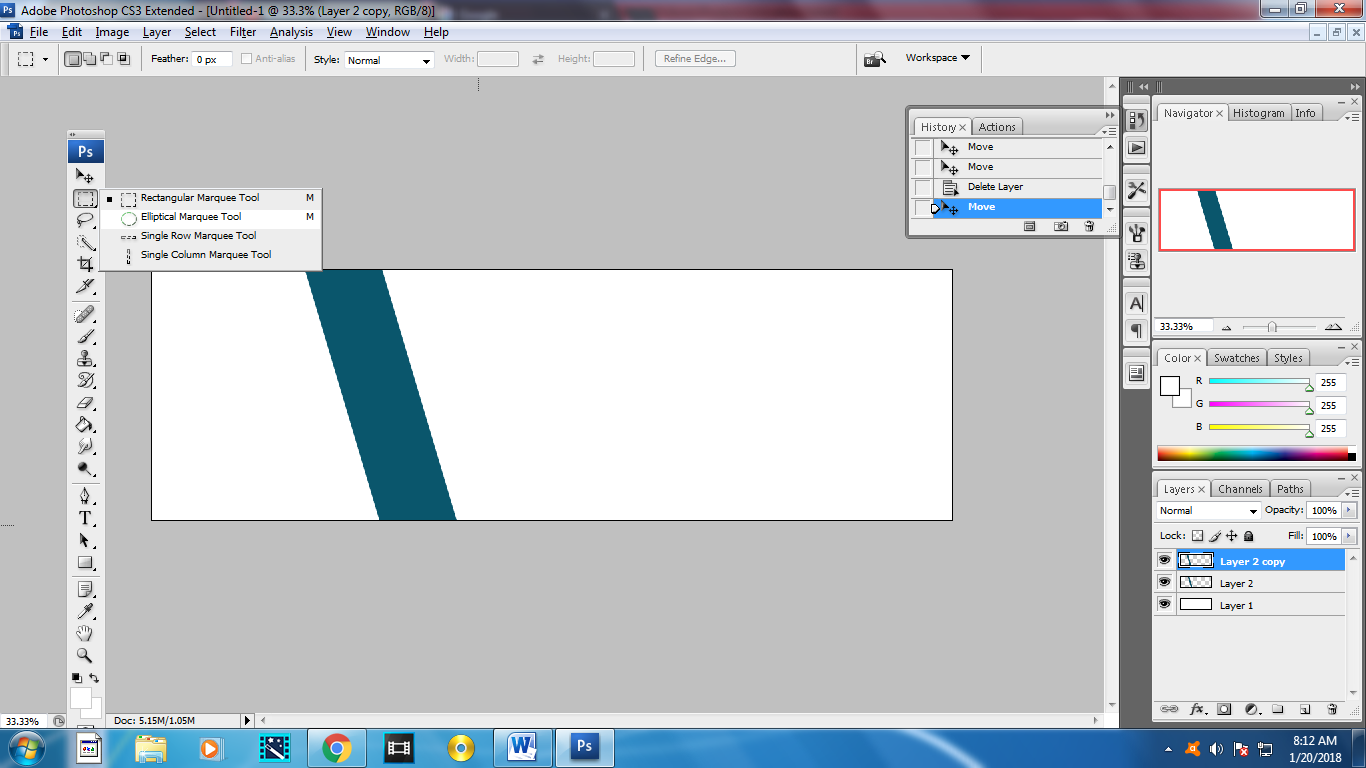The height and width of the screenshot is (768, 1366).
Task: Open the Windows Start menu
Action: pyautogui.click(x=24, y=747)
